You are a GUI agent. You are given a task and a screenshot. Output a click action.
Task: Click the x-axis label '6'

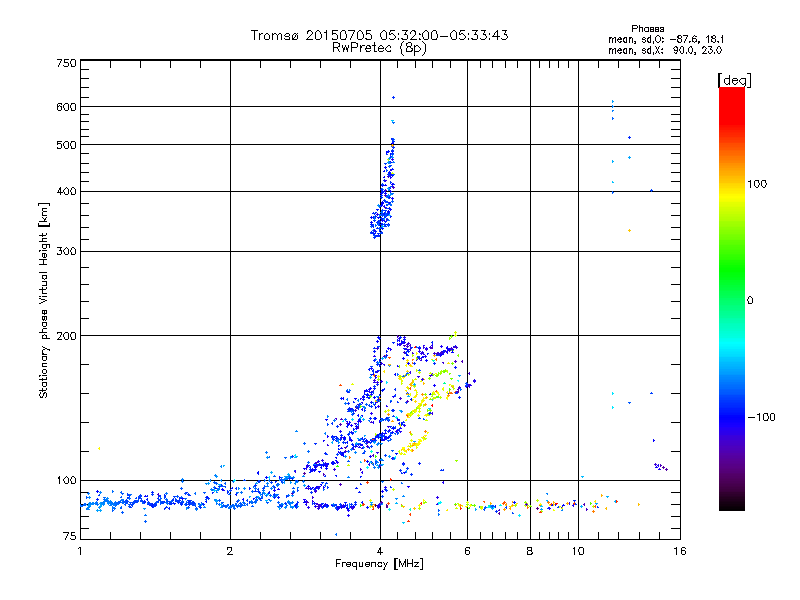[x=467, y=551]
